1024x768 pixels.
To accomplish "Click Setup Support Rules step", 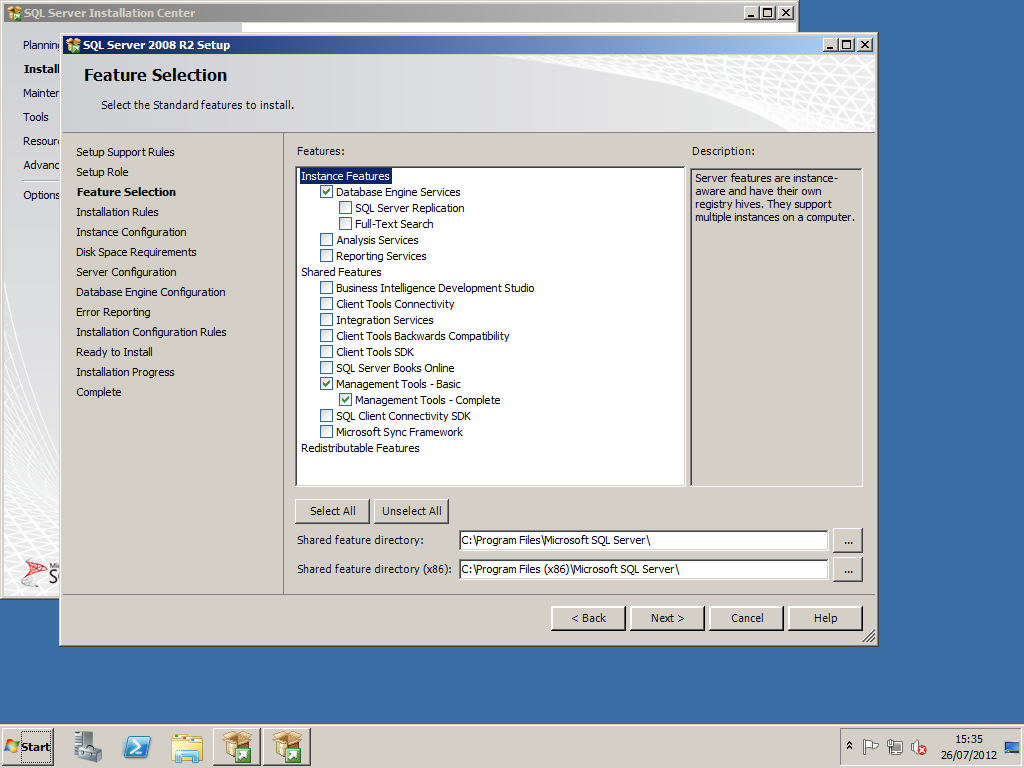I will tap(125, 152).
